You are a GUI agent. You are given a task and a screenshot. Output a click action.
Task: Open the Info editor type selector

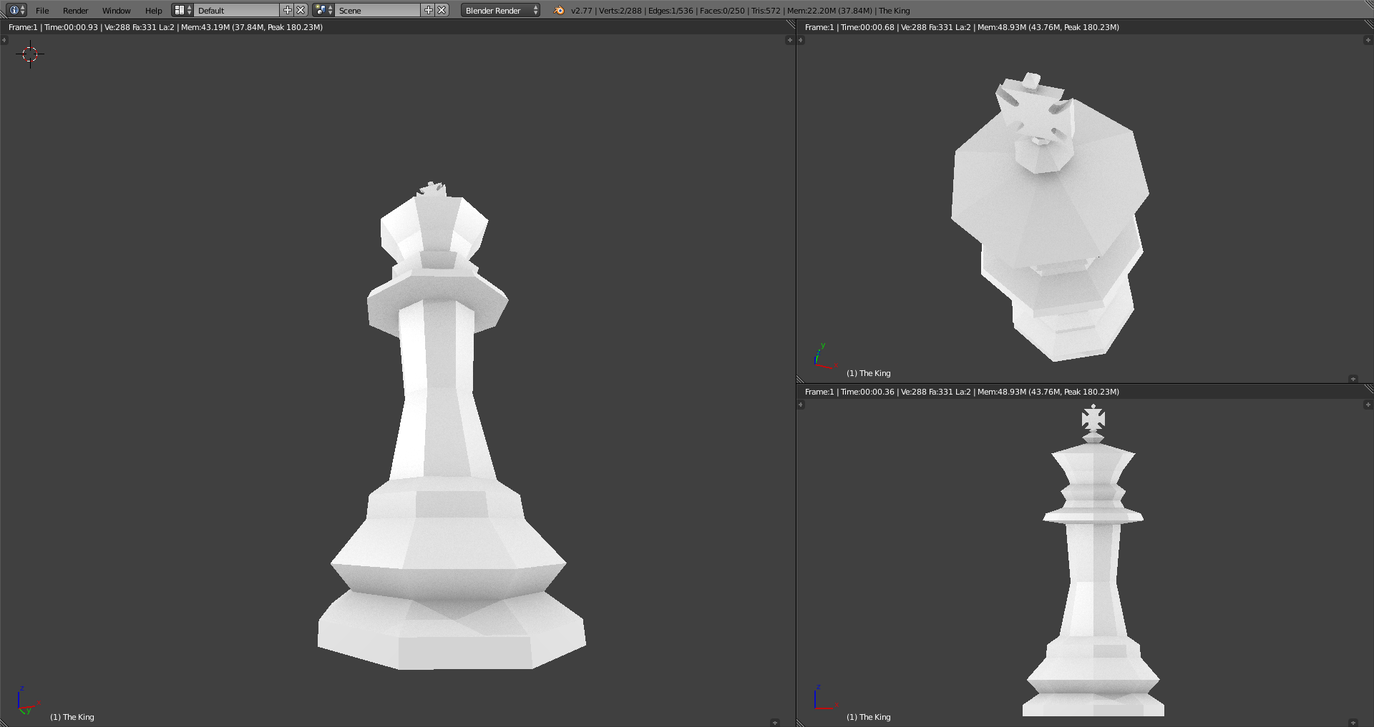17,10
